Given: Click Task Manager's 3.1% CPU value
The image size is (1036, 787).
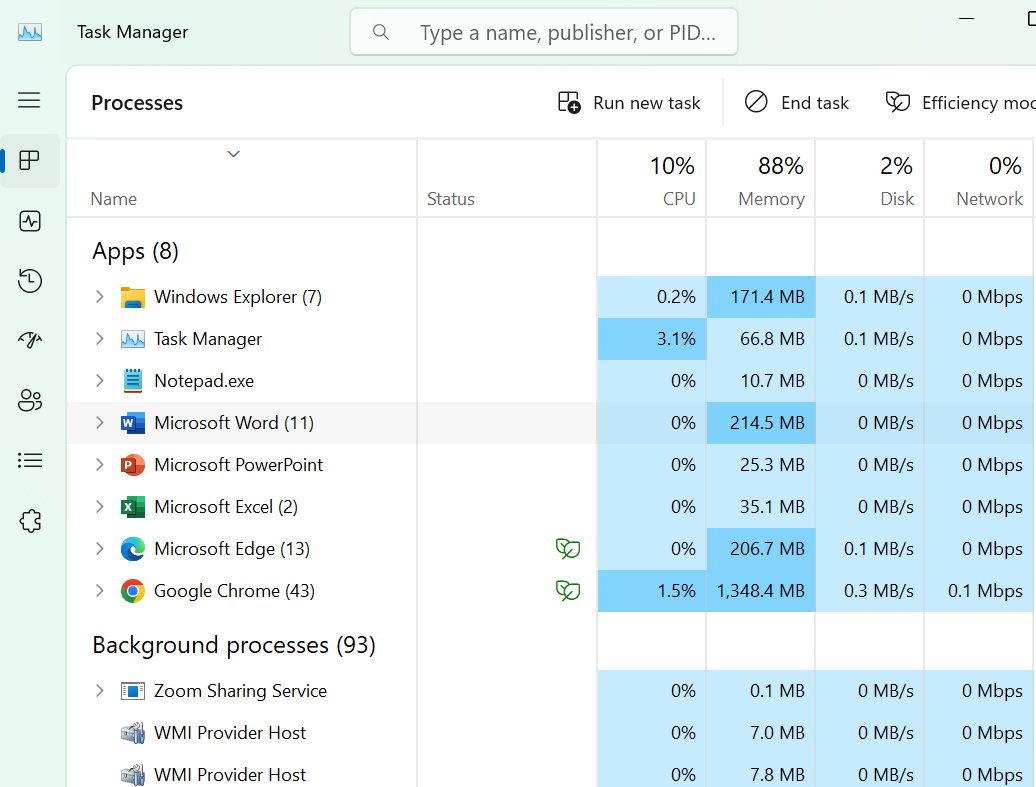Looking at the screenshot, I should [x=651, y=339].
